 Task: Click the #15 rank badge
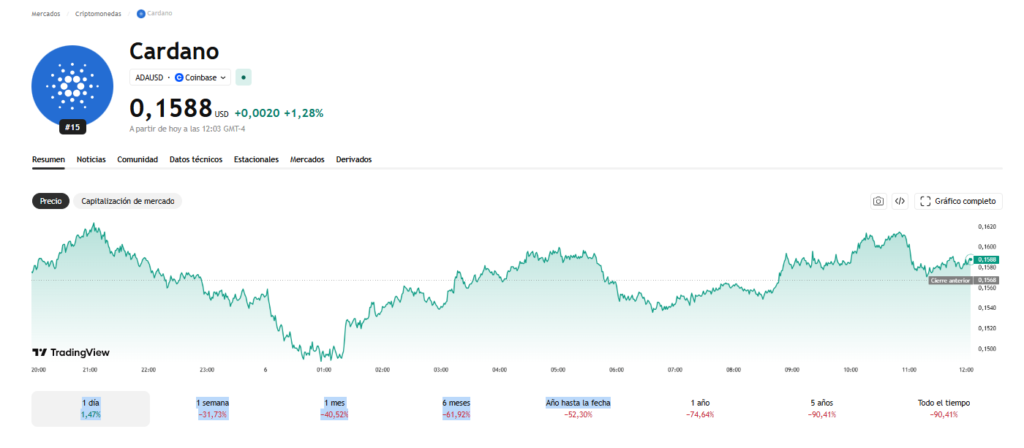pos(72,127)
